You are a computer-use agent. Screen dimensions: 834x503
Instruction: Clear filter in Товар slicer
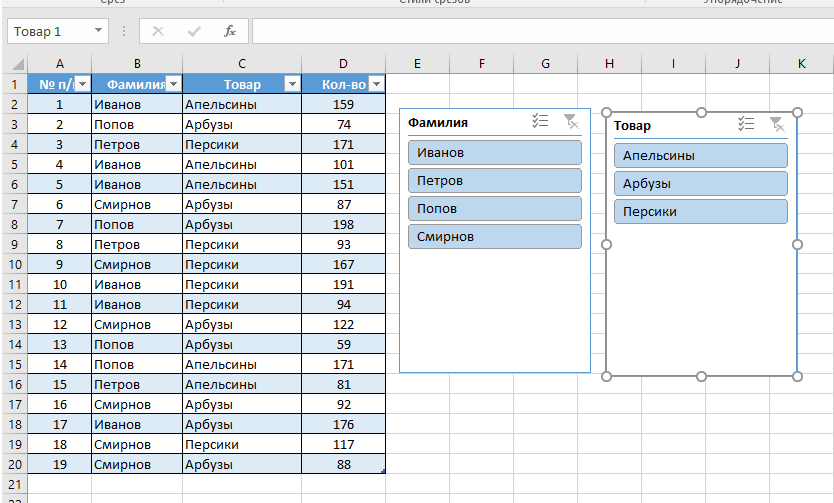pyautogui.click(x=778, y=124)
